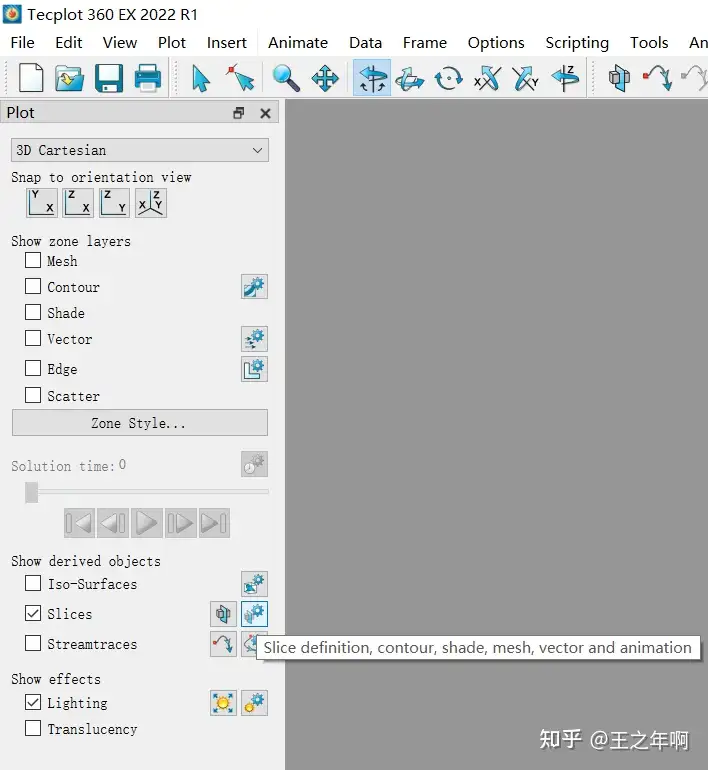Snap to default 3D XYZ orientation view
Screen dimensions: 708x770
pyautogui.click(x=151, y=202)
